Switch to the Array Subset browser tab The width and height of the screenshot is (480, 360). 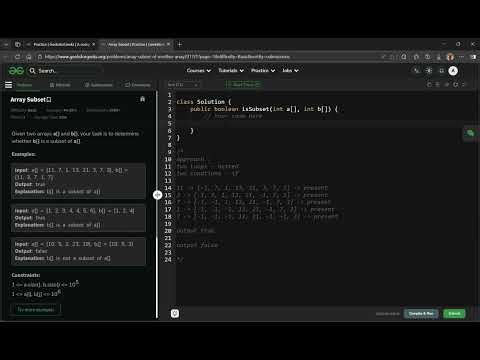coord(136,44)
